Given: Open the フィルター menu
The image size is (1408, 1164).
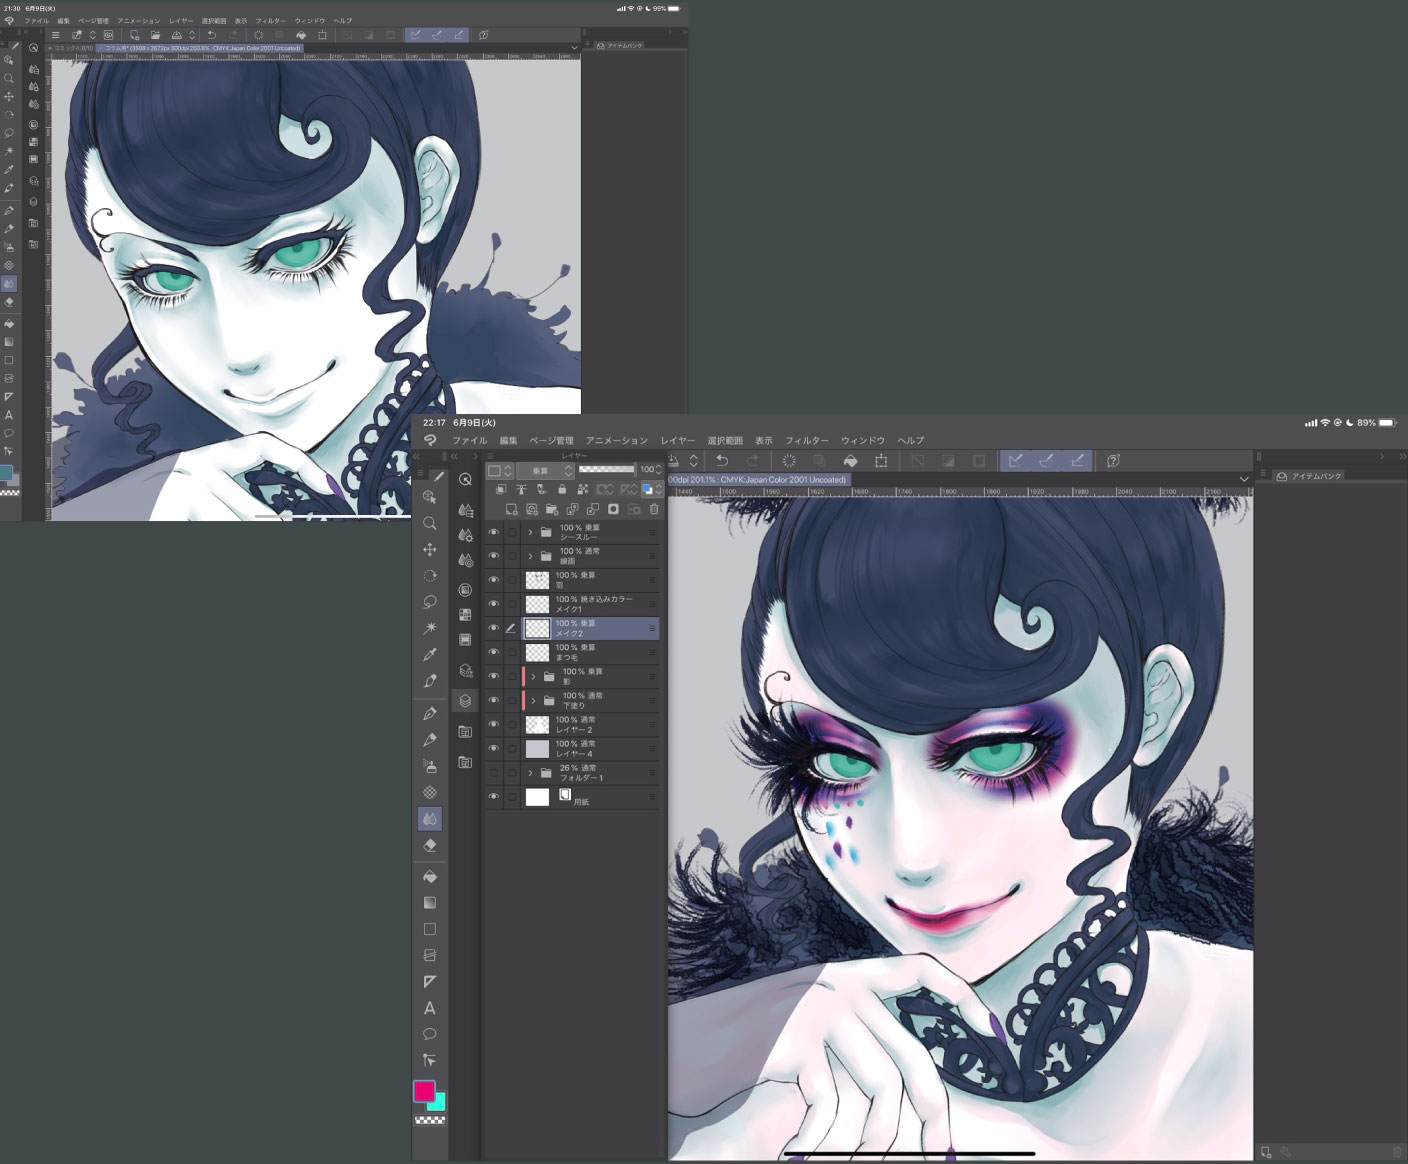Looking at the screenshot, I should tap(806, 441).
